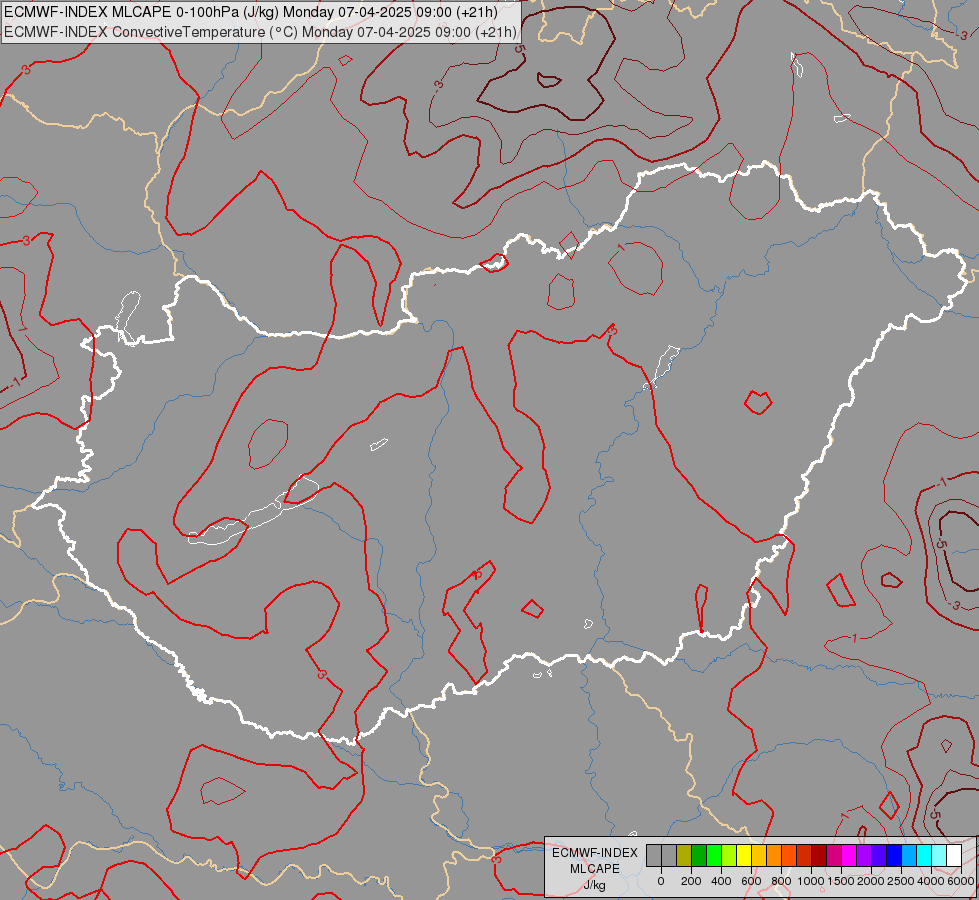Click the legend's MLCAPE label
Image resolution: width=979 pixels, height=900 pixels.
pos(595,869)
